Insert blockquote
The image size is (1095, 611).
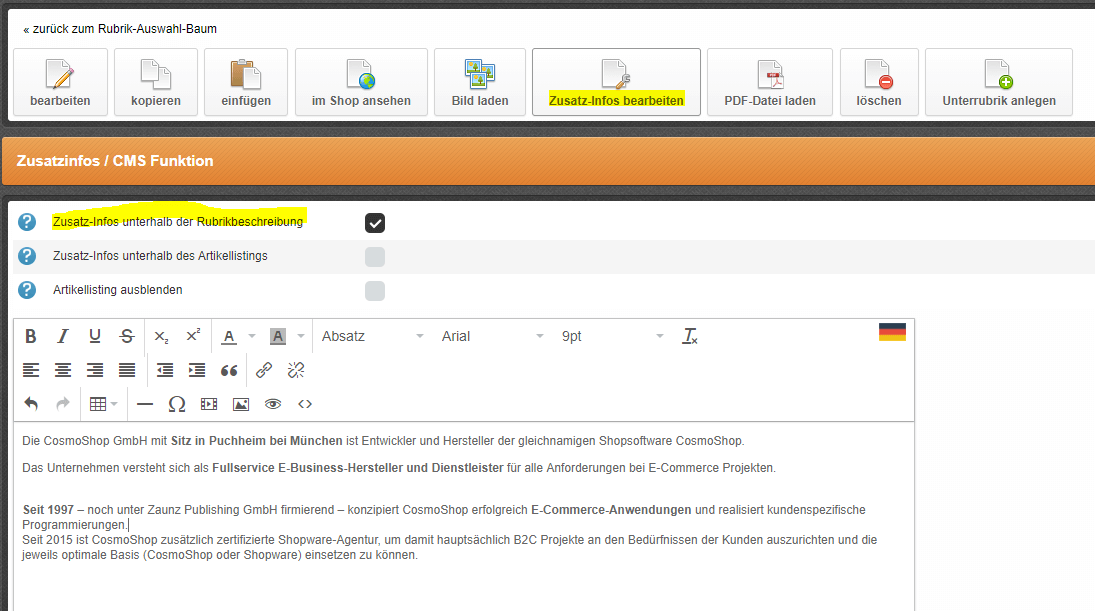[229, 370]
